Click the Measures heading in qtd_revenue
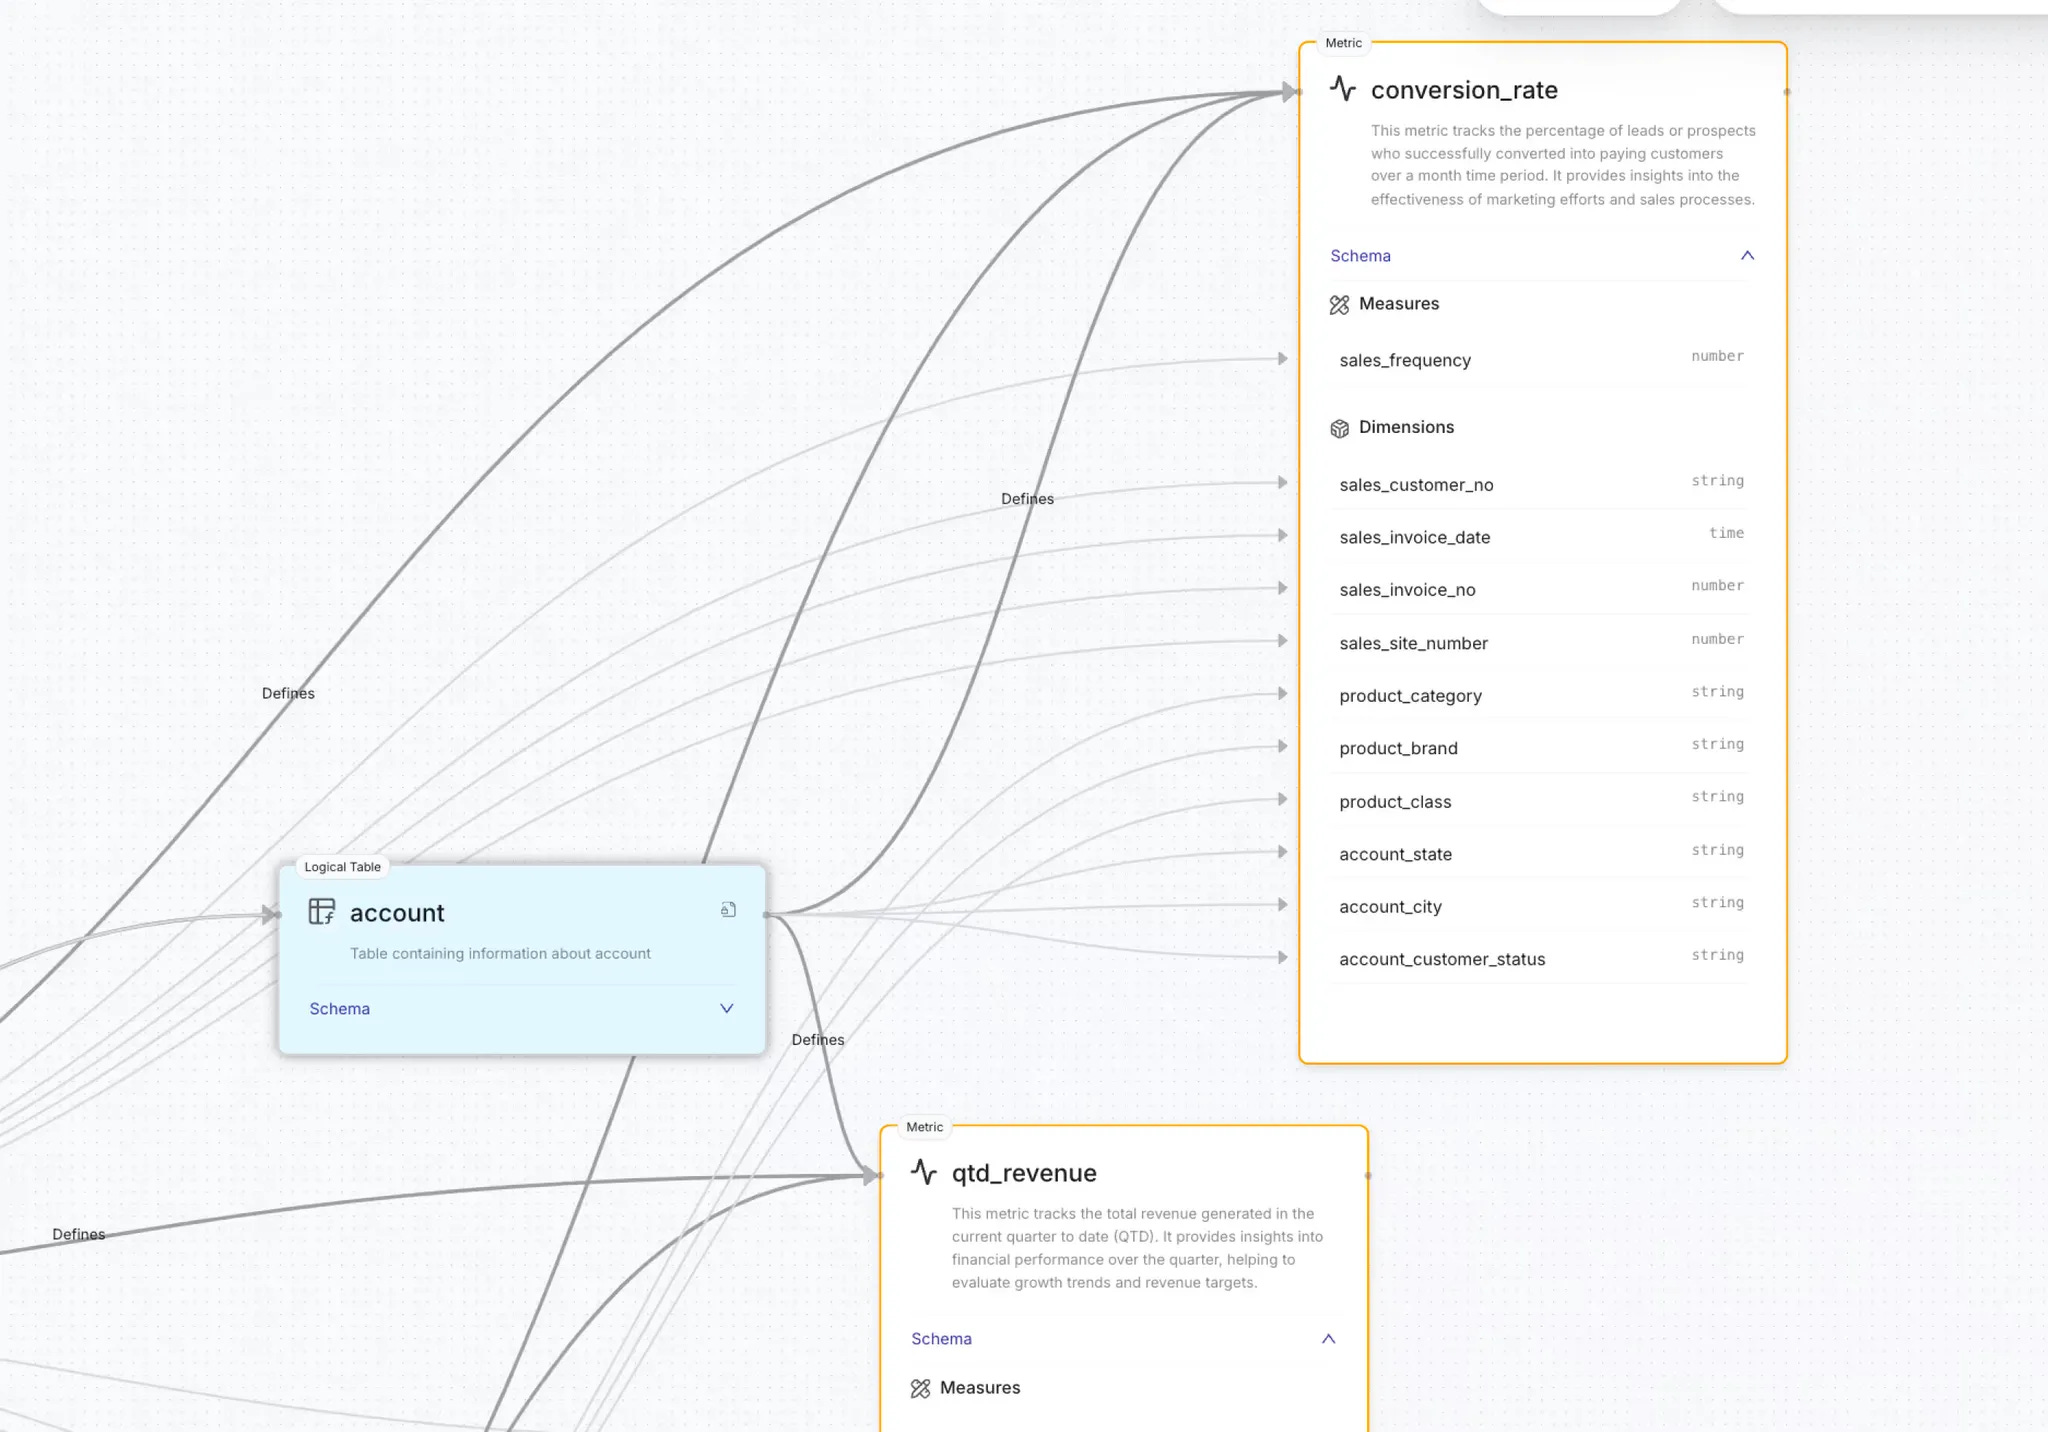 coord(980,1388)
